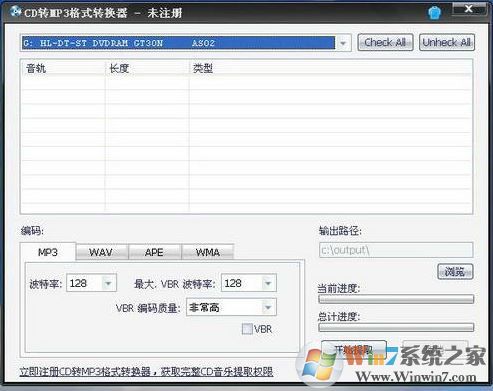Switch to the WAV encoding tab
Image resolution: width=493 pixels, height=391 pixels.
click(101, 252)
